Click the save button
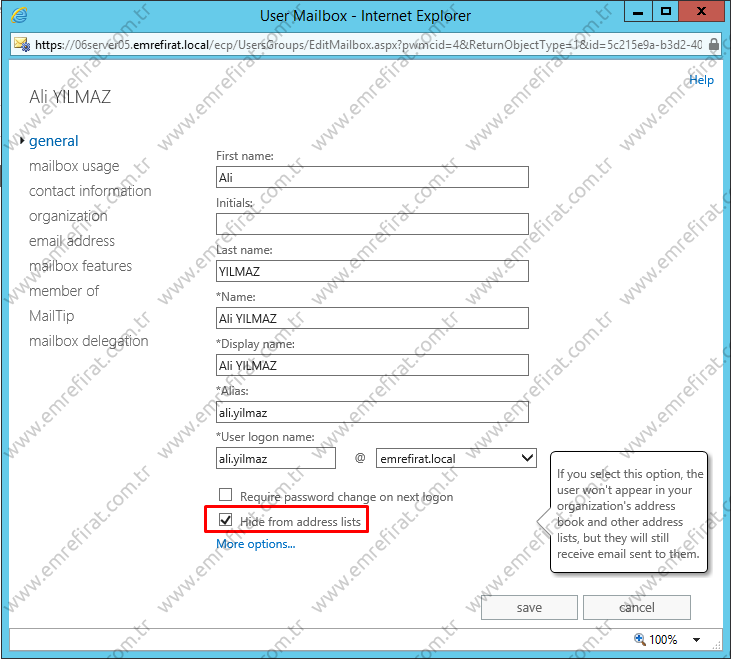The width and height of the screenshot is (731, 659). click(529, 607)
